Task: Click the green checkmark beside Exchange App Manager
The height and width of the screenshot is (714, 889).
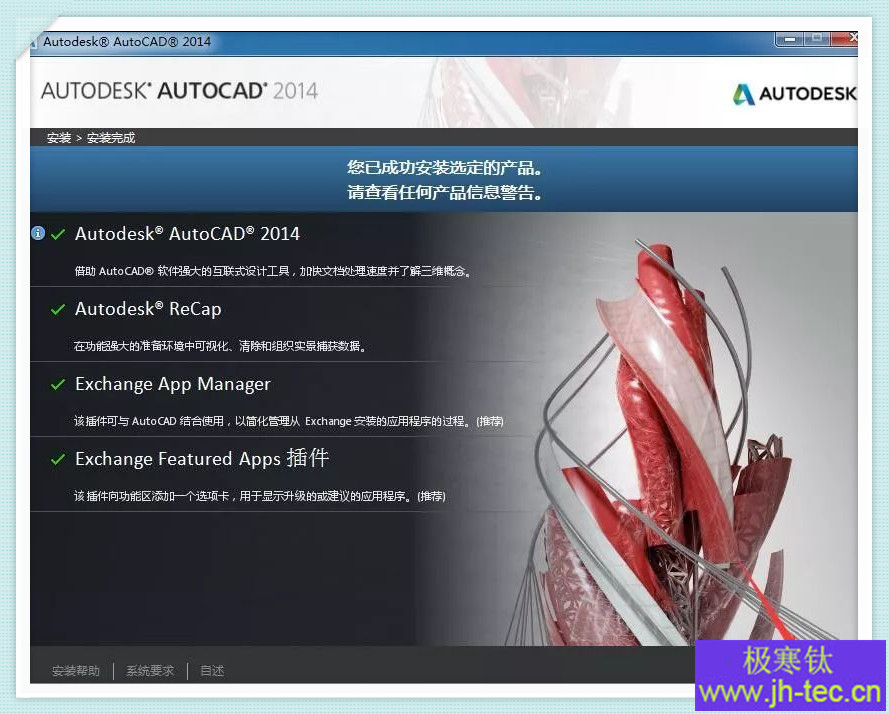Action: pos(58,385)
